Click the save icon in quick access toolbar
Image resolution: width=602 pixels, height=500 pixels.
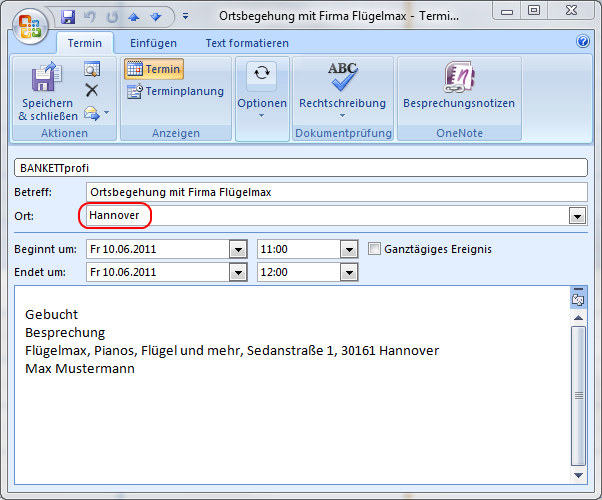tap(68, 17)
